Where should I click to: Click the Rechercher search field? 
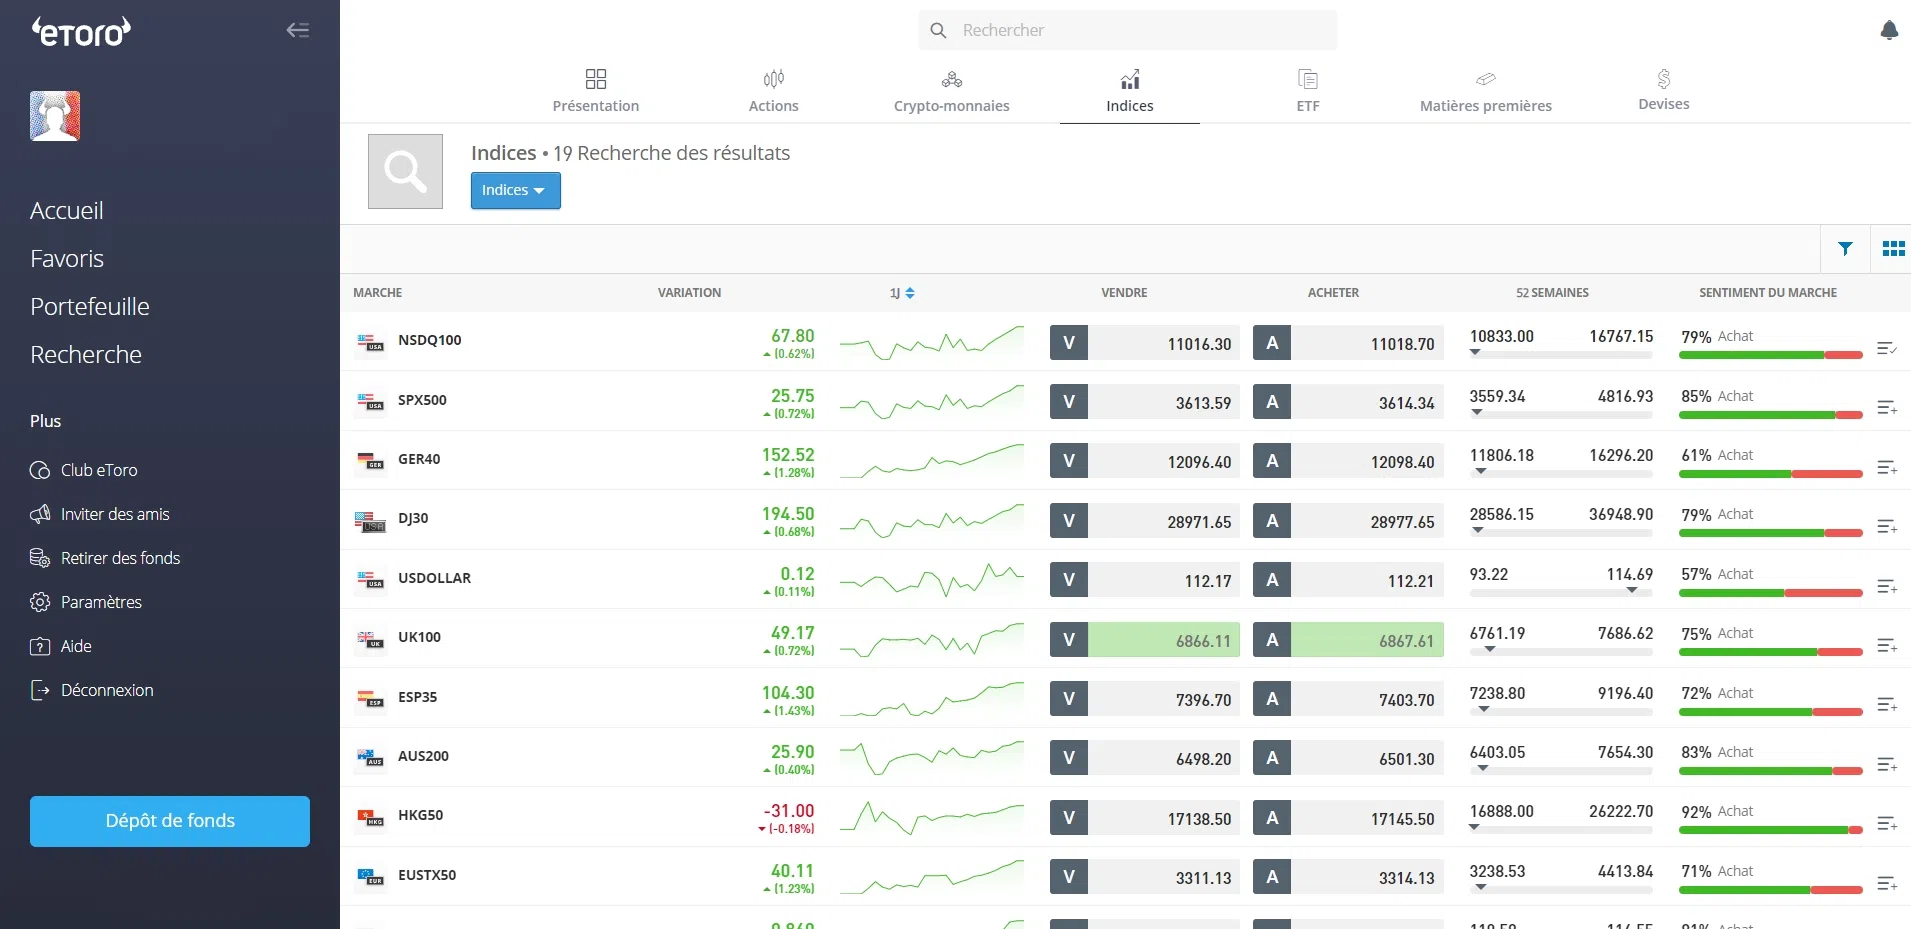coord(1128,30)
